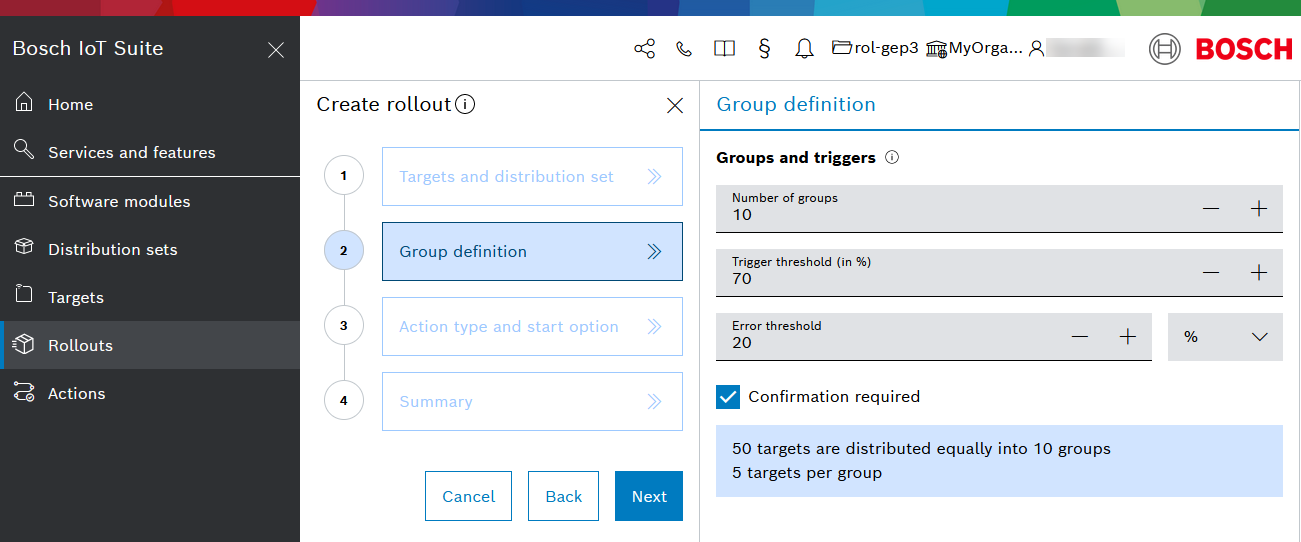Click the Back button

563,496
